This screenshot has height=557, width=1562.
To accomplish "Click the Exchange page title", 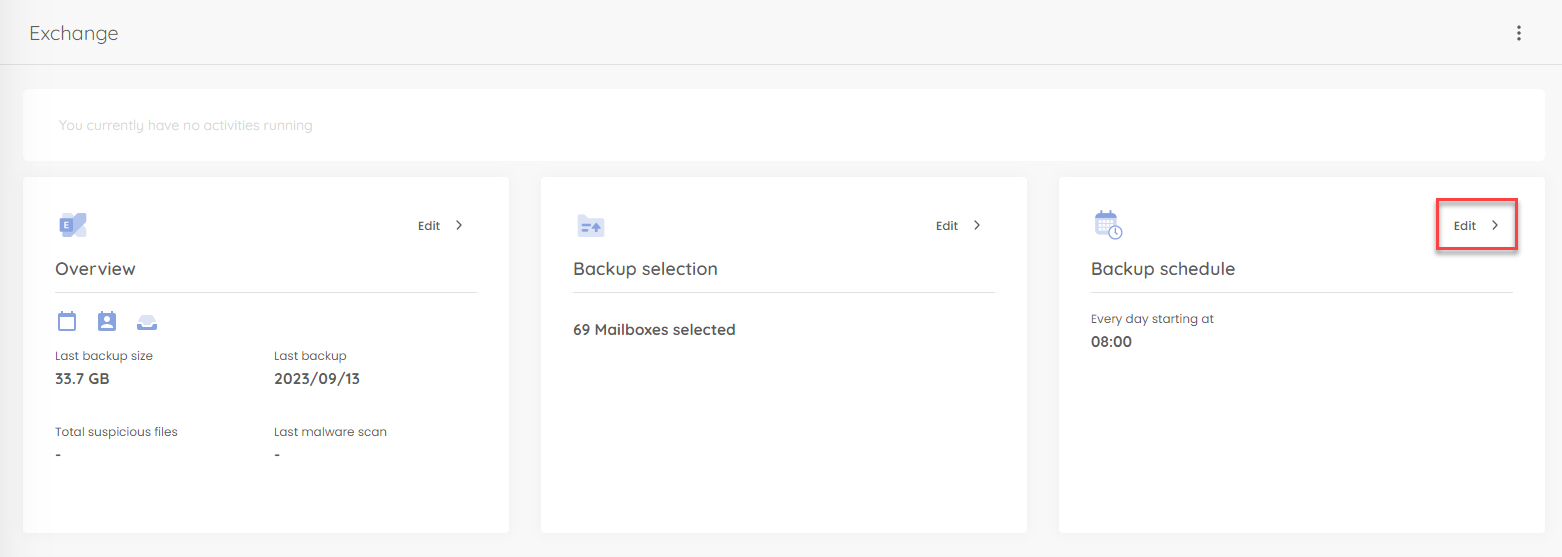I will point(73,33).
